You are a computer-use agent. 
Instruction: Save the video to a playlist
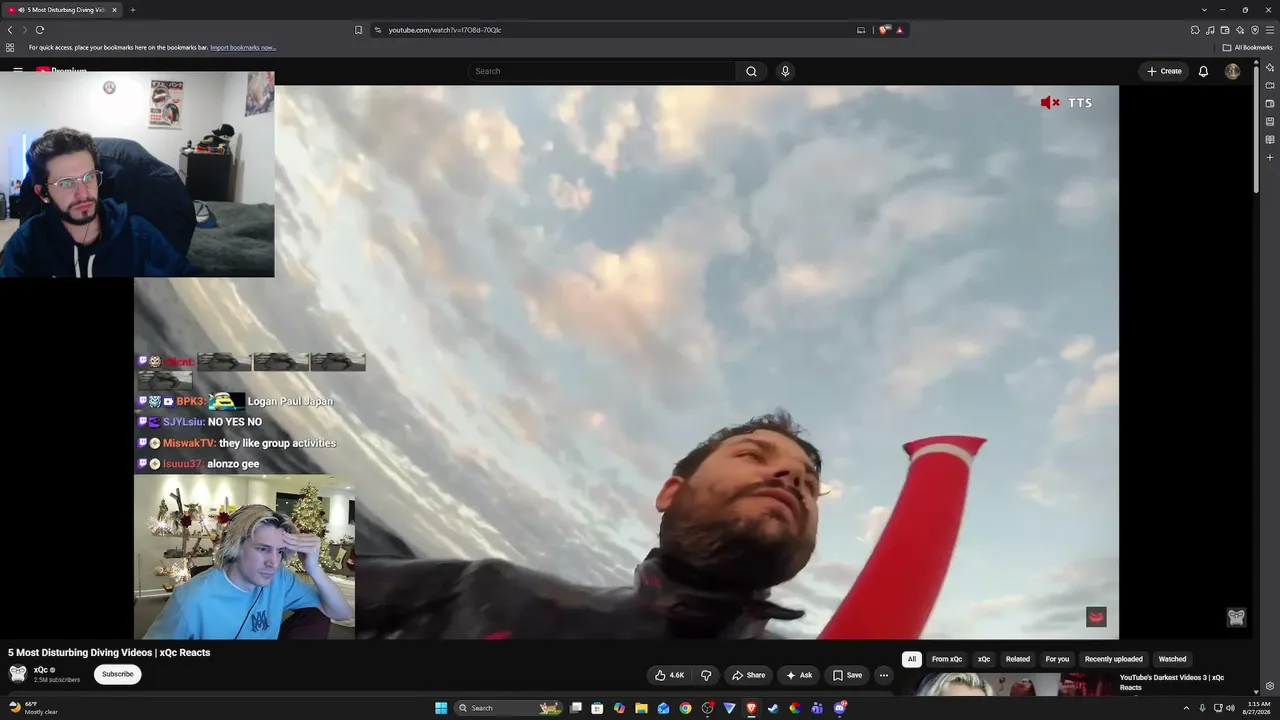coord(847,675)
